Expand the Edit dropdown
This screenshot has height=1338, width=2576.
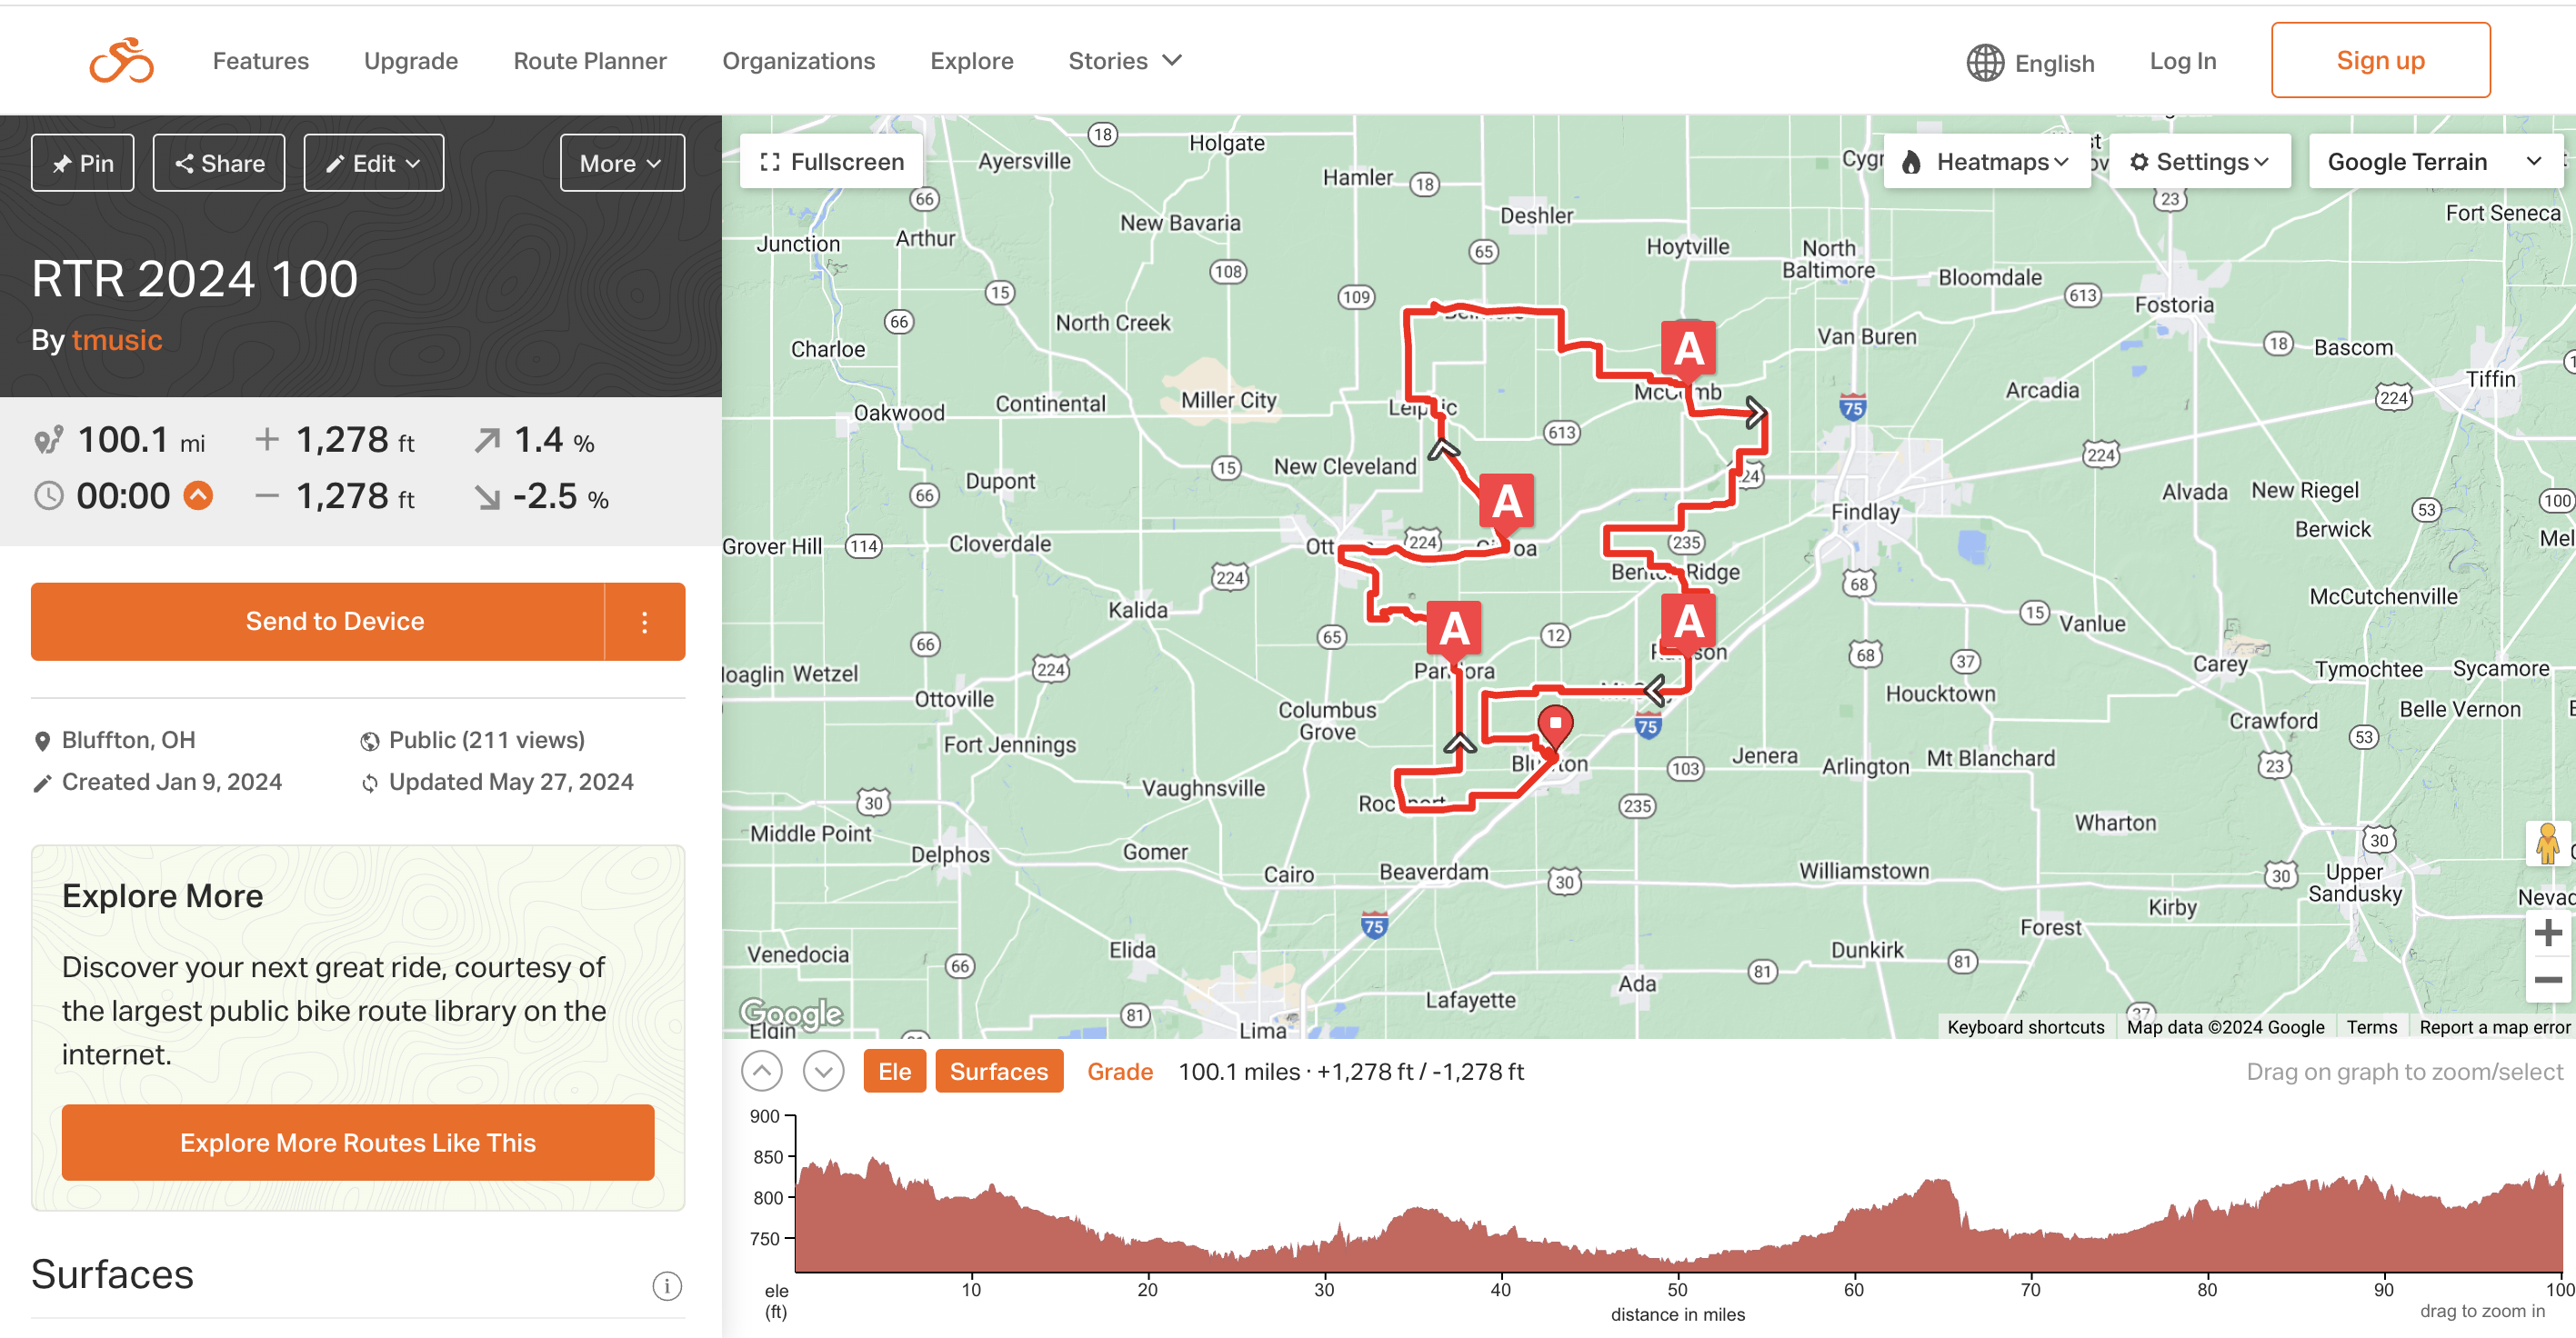tap(374, 163)
